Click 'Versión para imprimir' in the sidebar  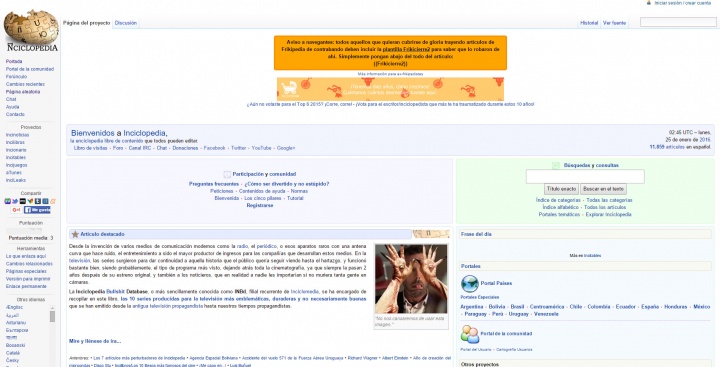coord(28,279)
